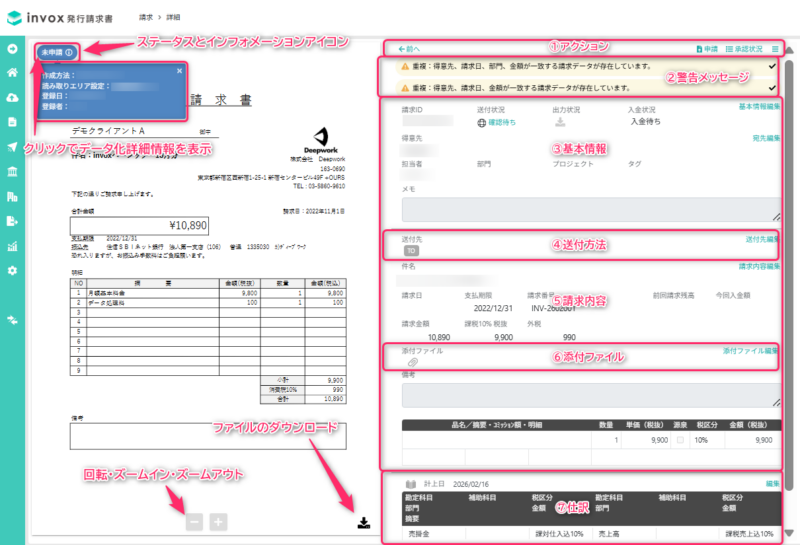Click the attachment paperclip icon
Screen dimensions: 800x545
(413, 362)
